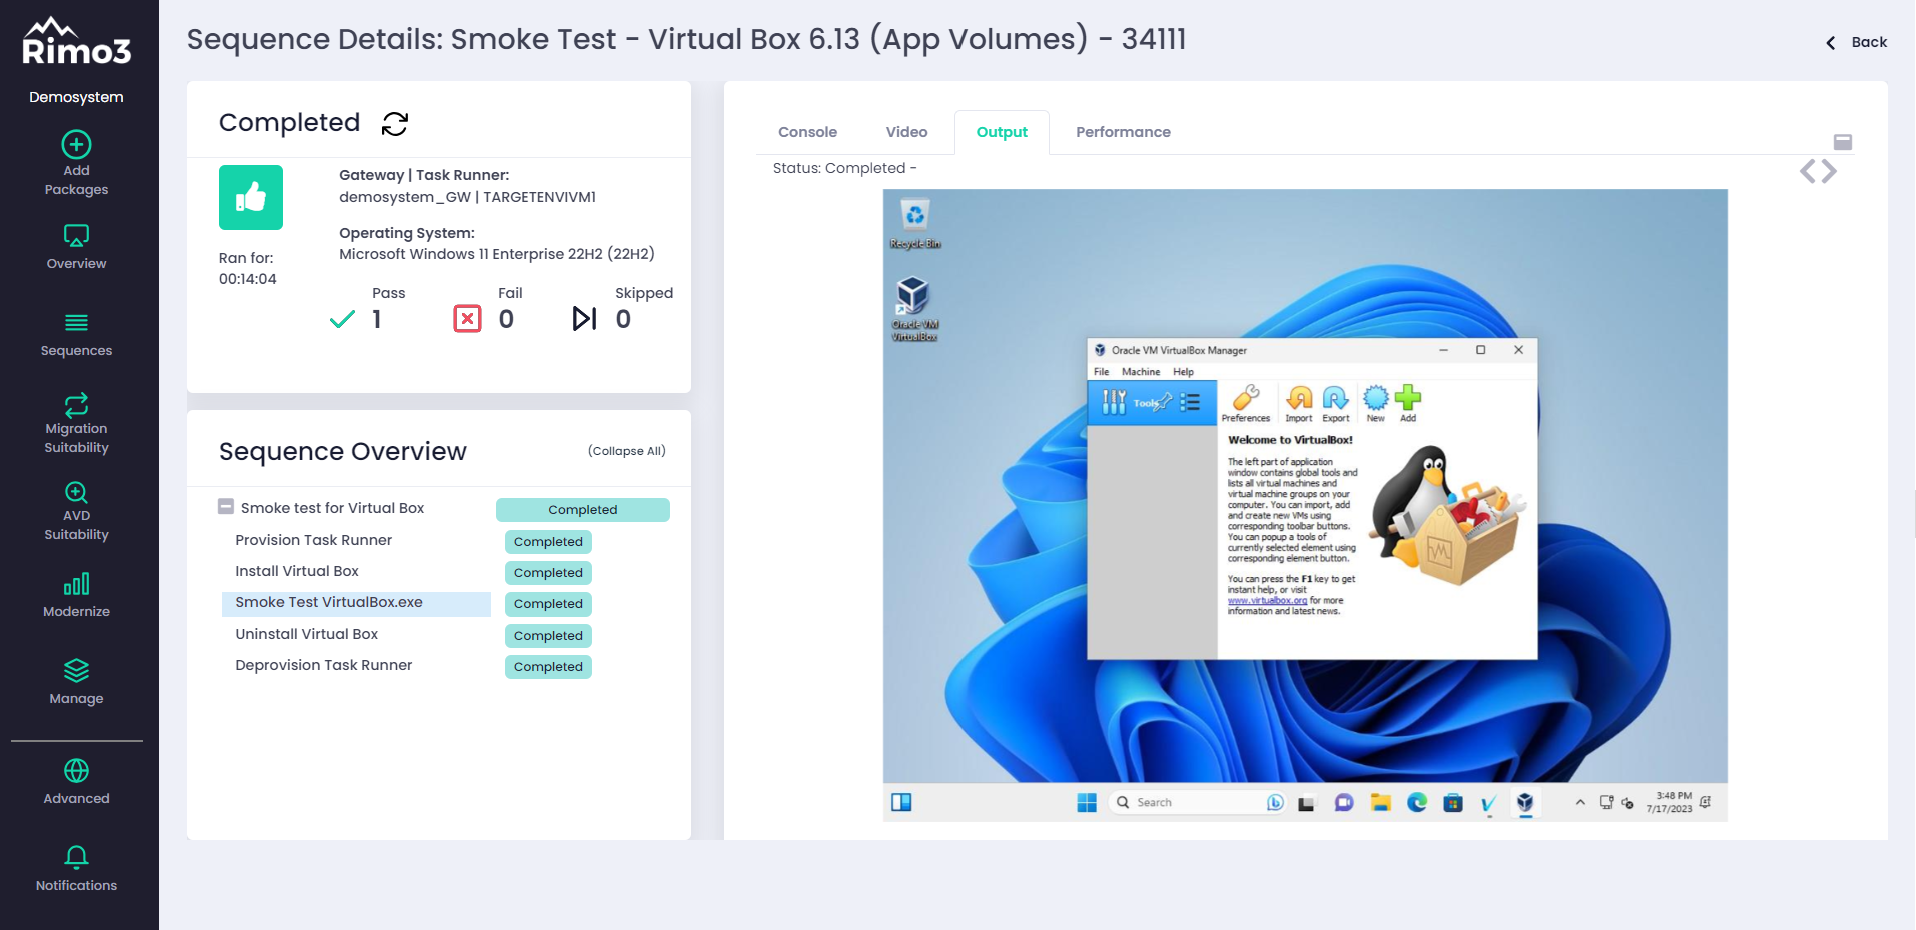1916x930 pixels.
Task: Click Status: Completed text
Action: click(844, 168)
